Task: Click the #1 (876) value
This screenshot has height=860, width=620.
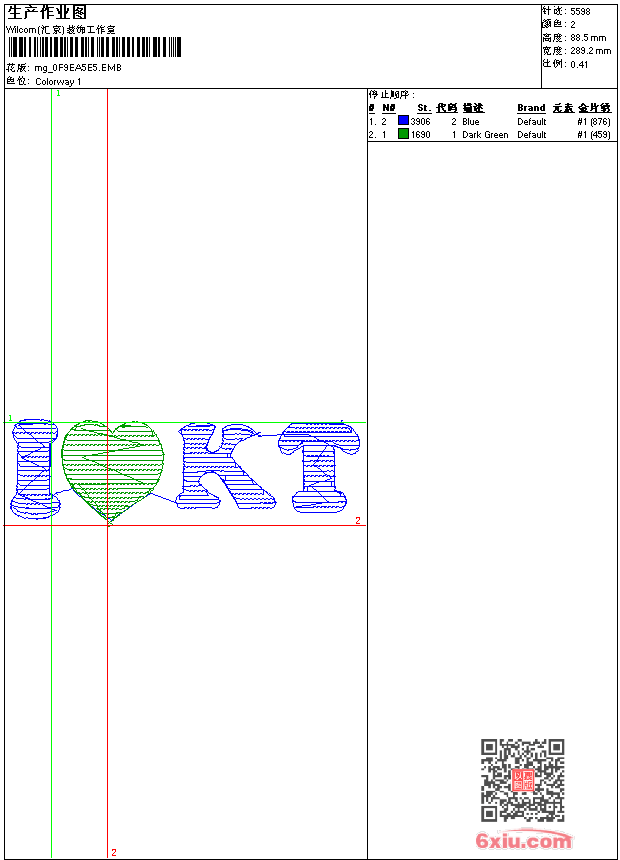Action: click(594, 122)
